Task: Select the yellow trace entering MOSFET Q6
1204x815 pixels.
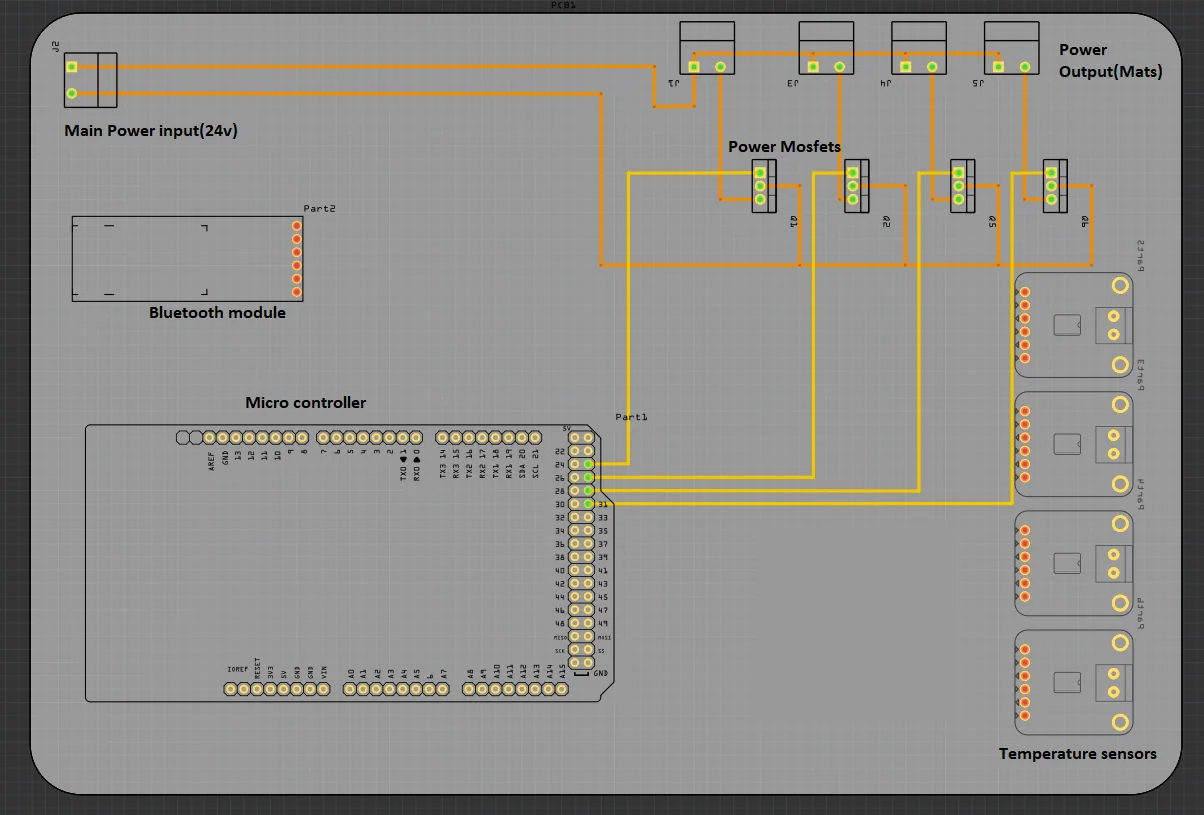Action: [1011, 340]
